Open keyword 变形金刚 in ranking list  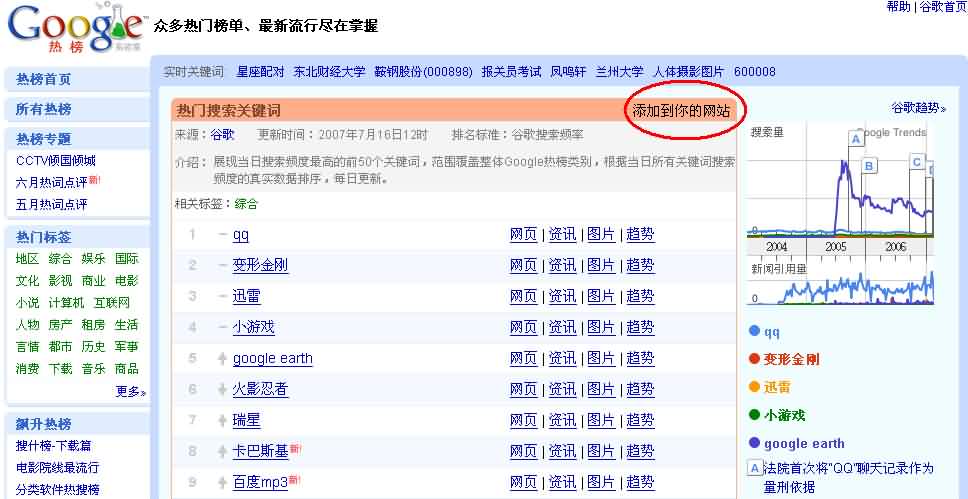tap(260, 266)
